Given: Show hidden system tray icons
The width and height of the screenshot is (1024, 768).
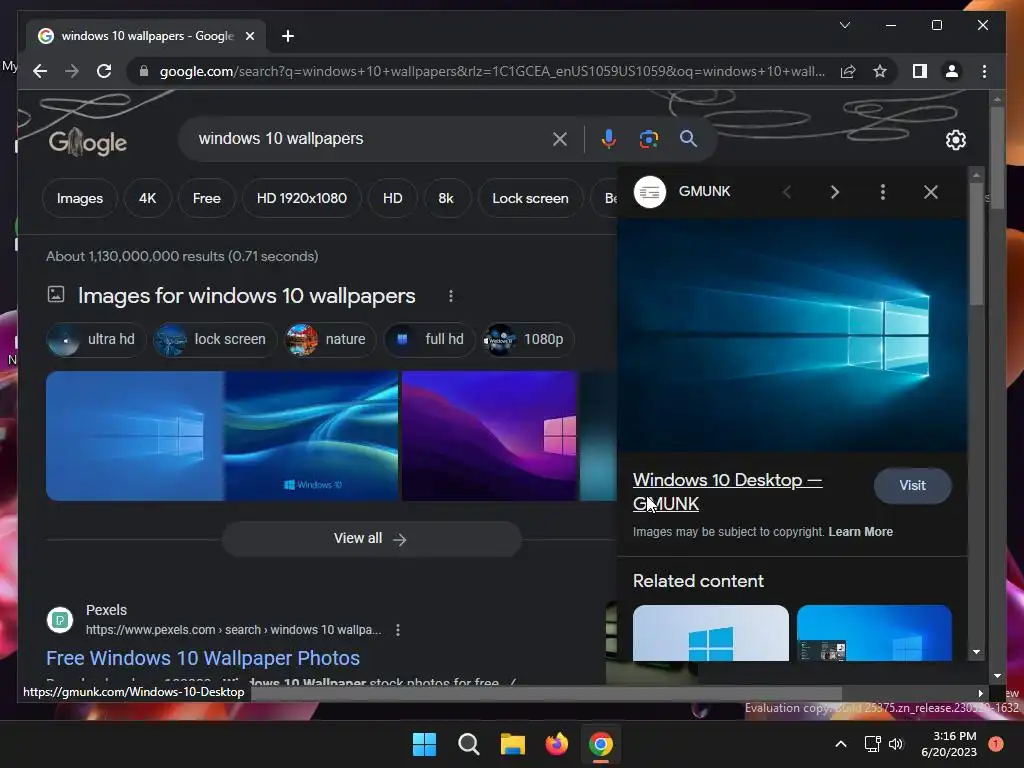Looking at the screenshot, I should (x=840, y=744).
